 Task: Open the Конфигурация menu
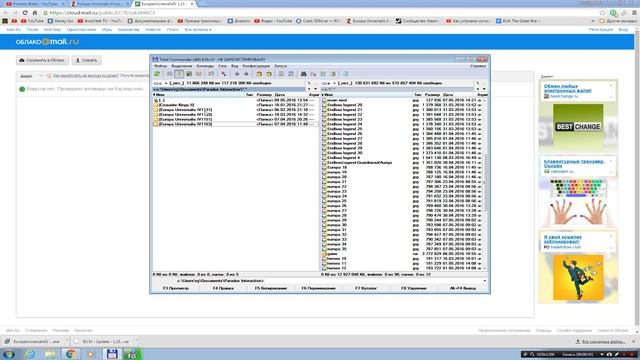pyautogui.click(x=256, y=66)
